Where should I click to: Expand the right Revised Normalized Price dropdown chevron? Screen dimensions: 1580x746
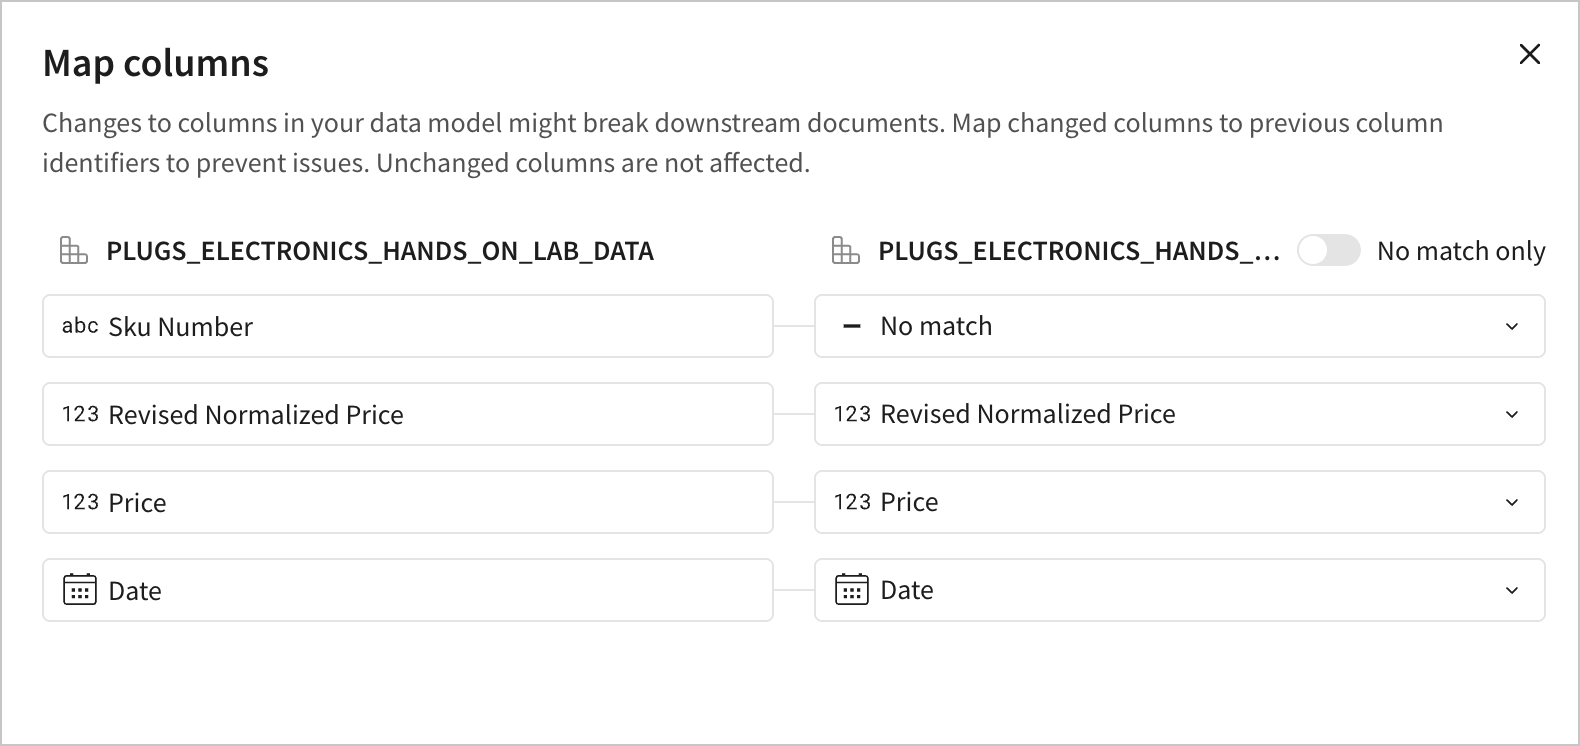point(1512,414)
